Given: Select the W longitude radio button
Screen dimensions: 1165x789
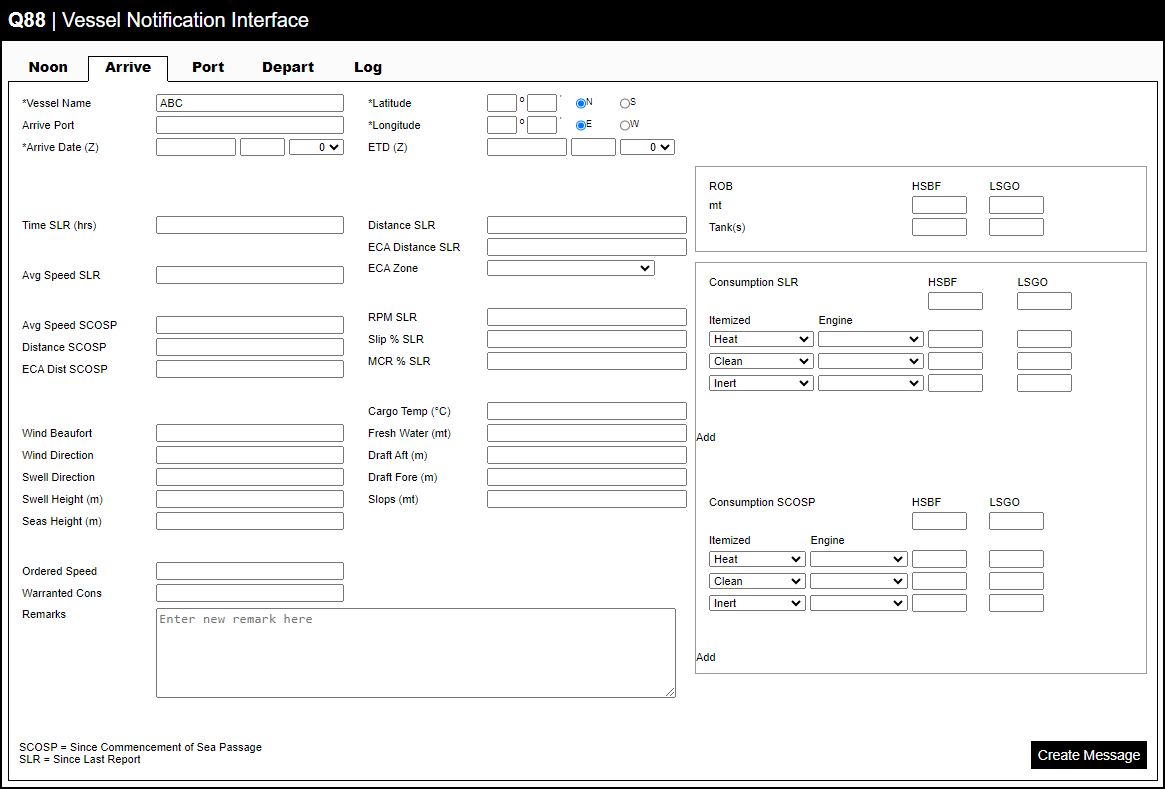Looking at the screenshot, I should [625, 125].
